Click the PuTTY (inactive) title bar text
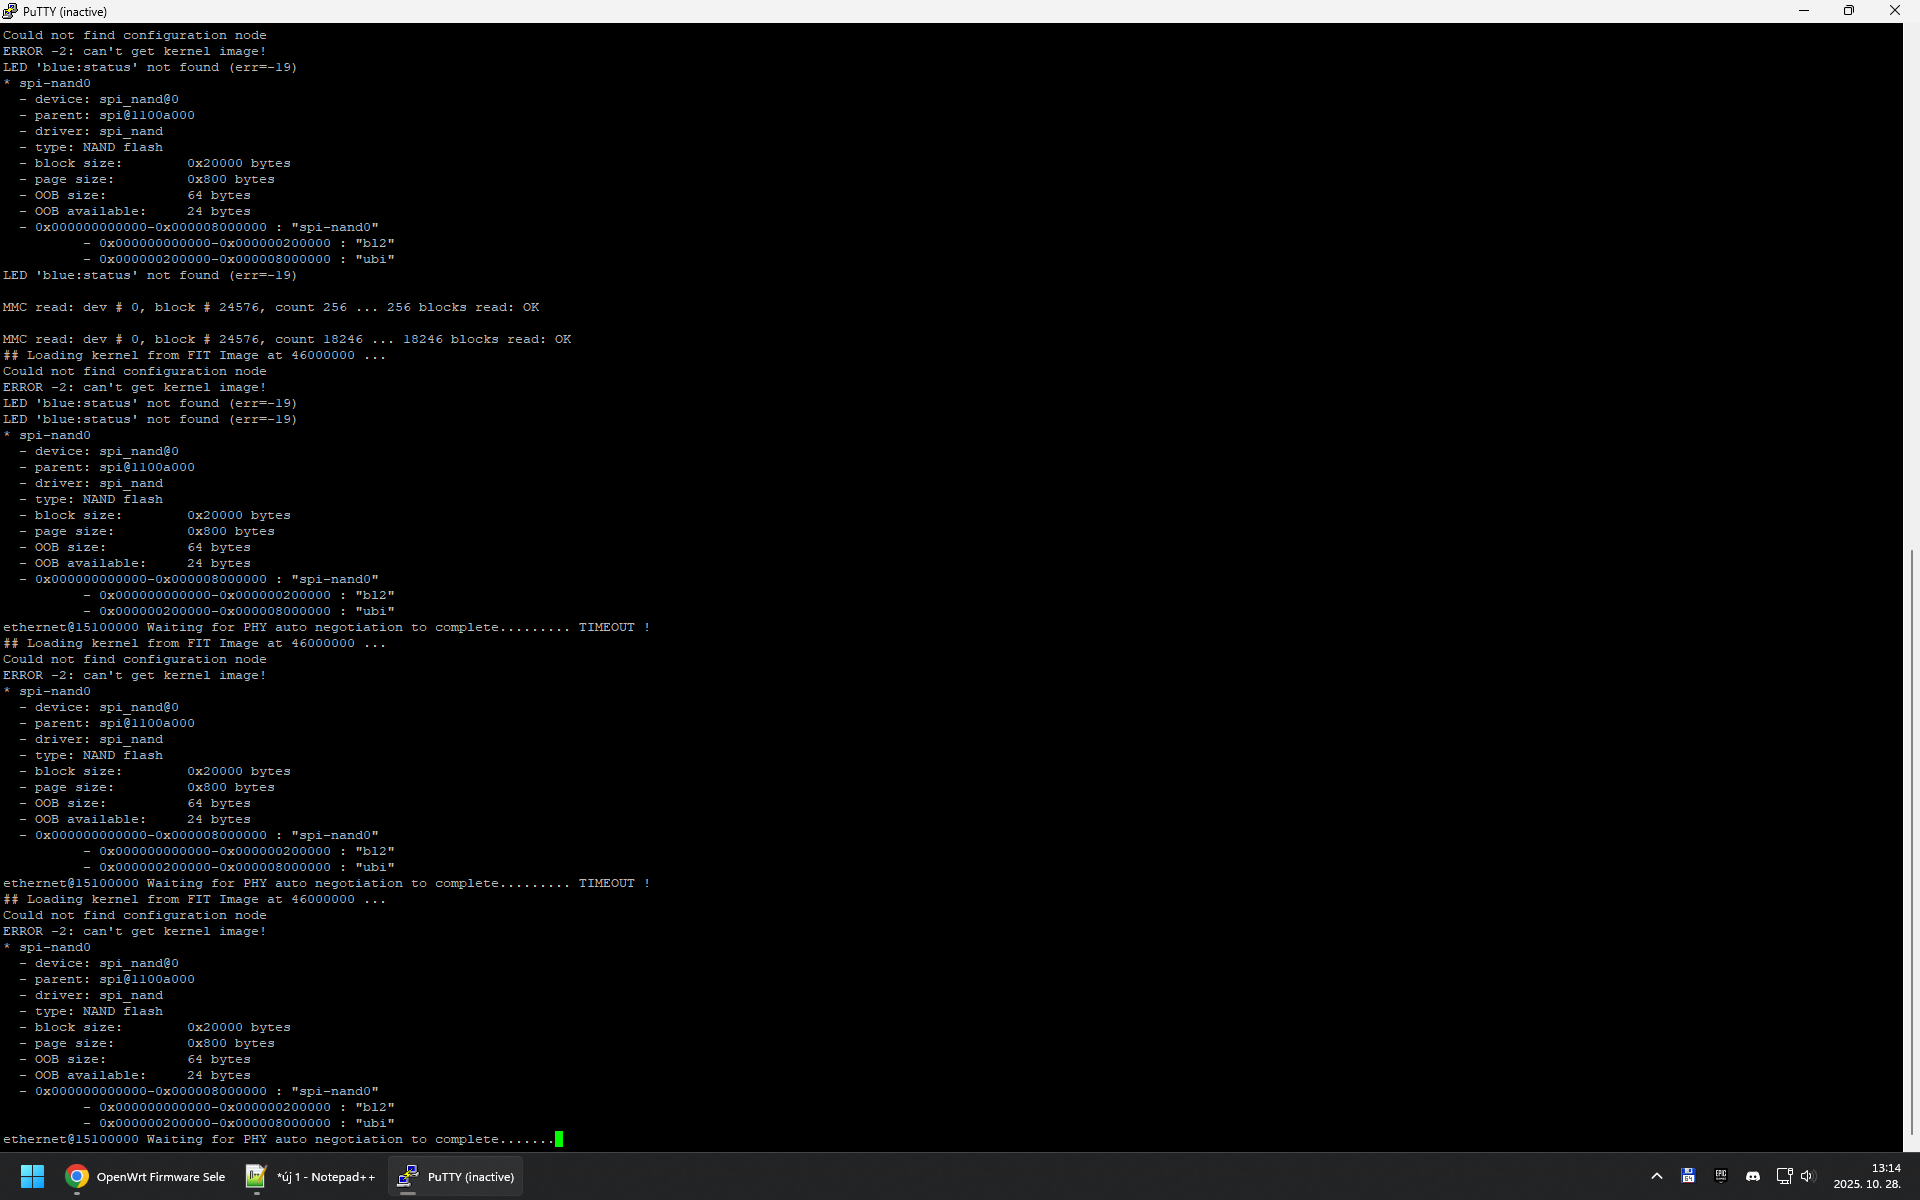Viewport: 1920px width, 1200px height. pyautogui.click(x=65, y=11)
